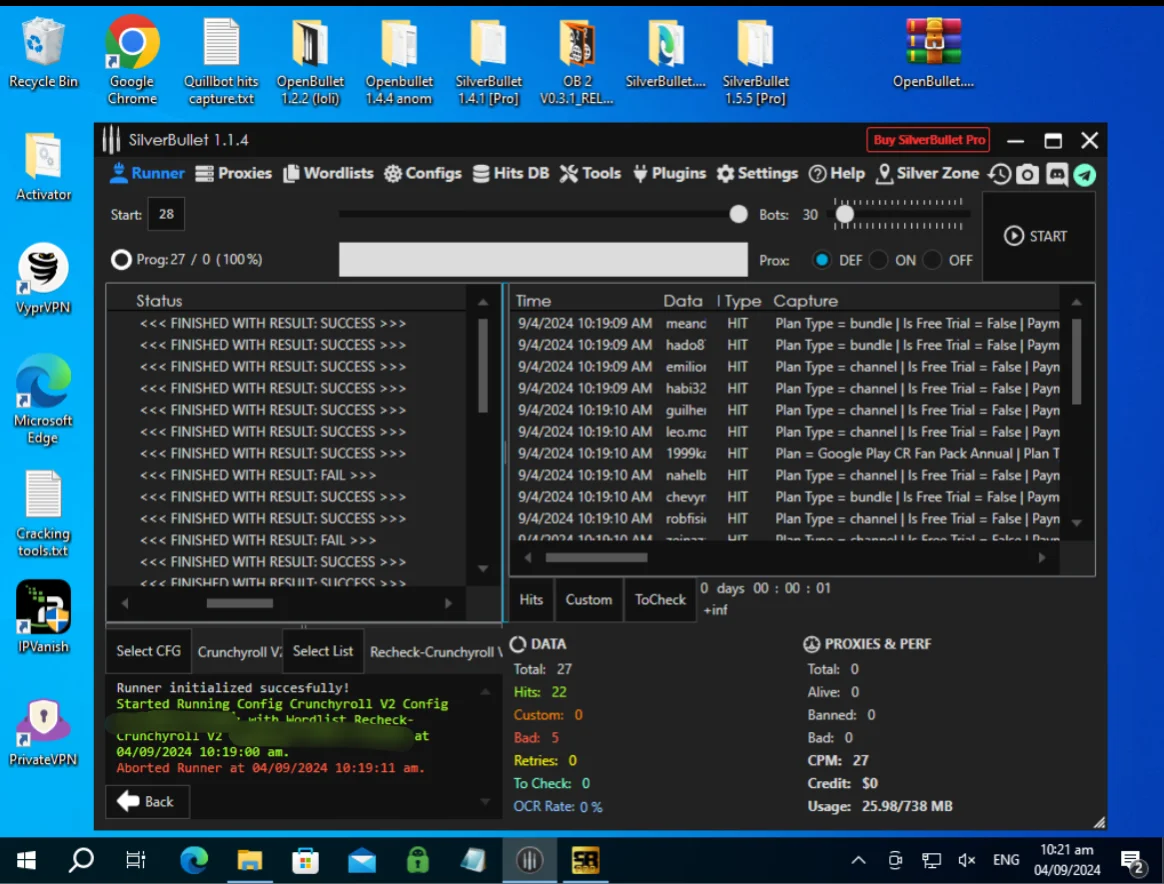Open the history clock icon in toolbar
This screenshot has height=884, width=1164.
tap(999, 174)
